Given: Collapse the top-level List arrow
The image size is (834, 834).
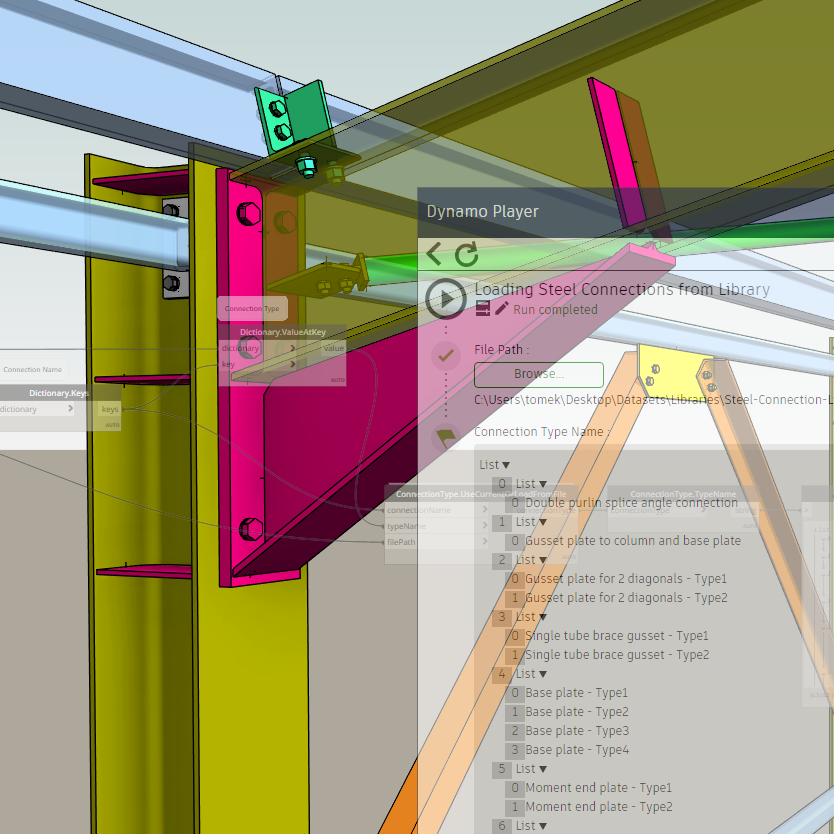Looking at the screenshot, I should (x=506, y=465).
